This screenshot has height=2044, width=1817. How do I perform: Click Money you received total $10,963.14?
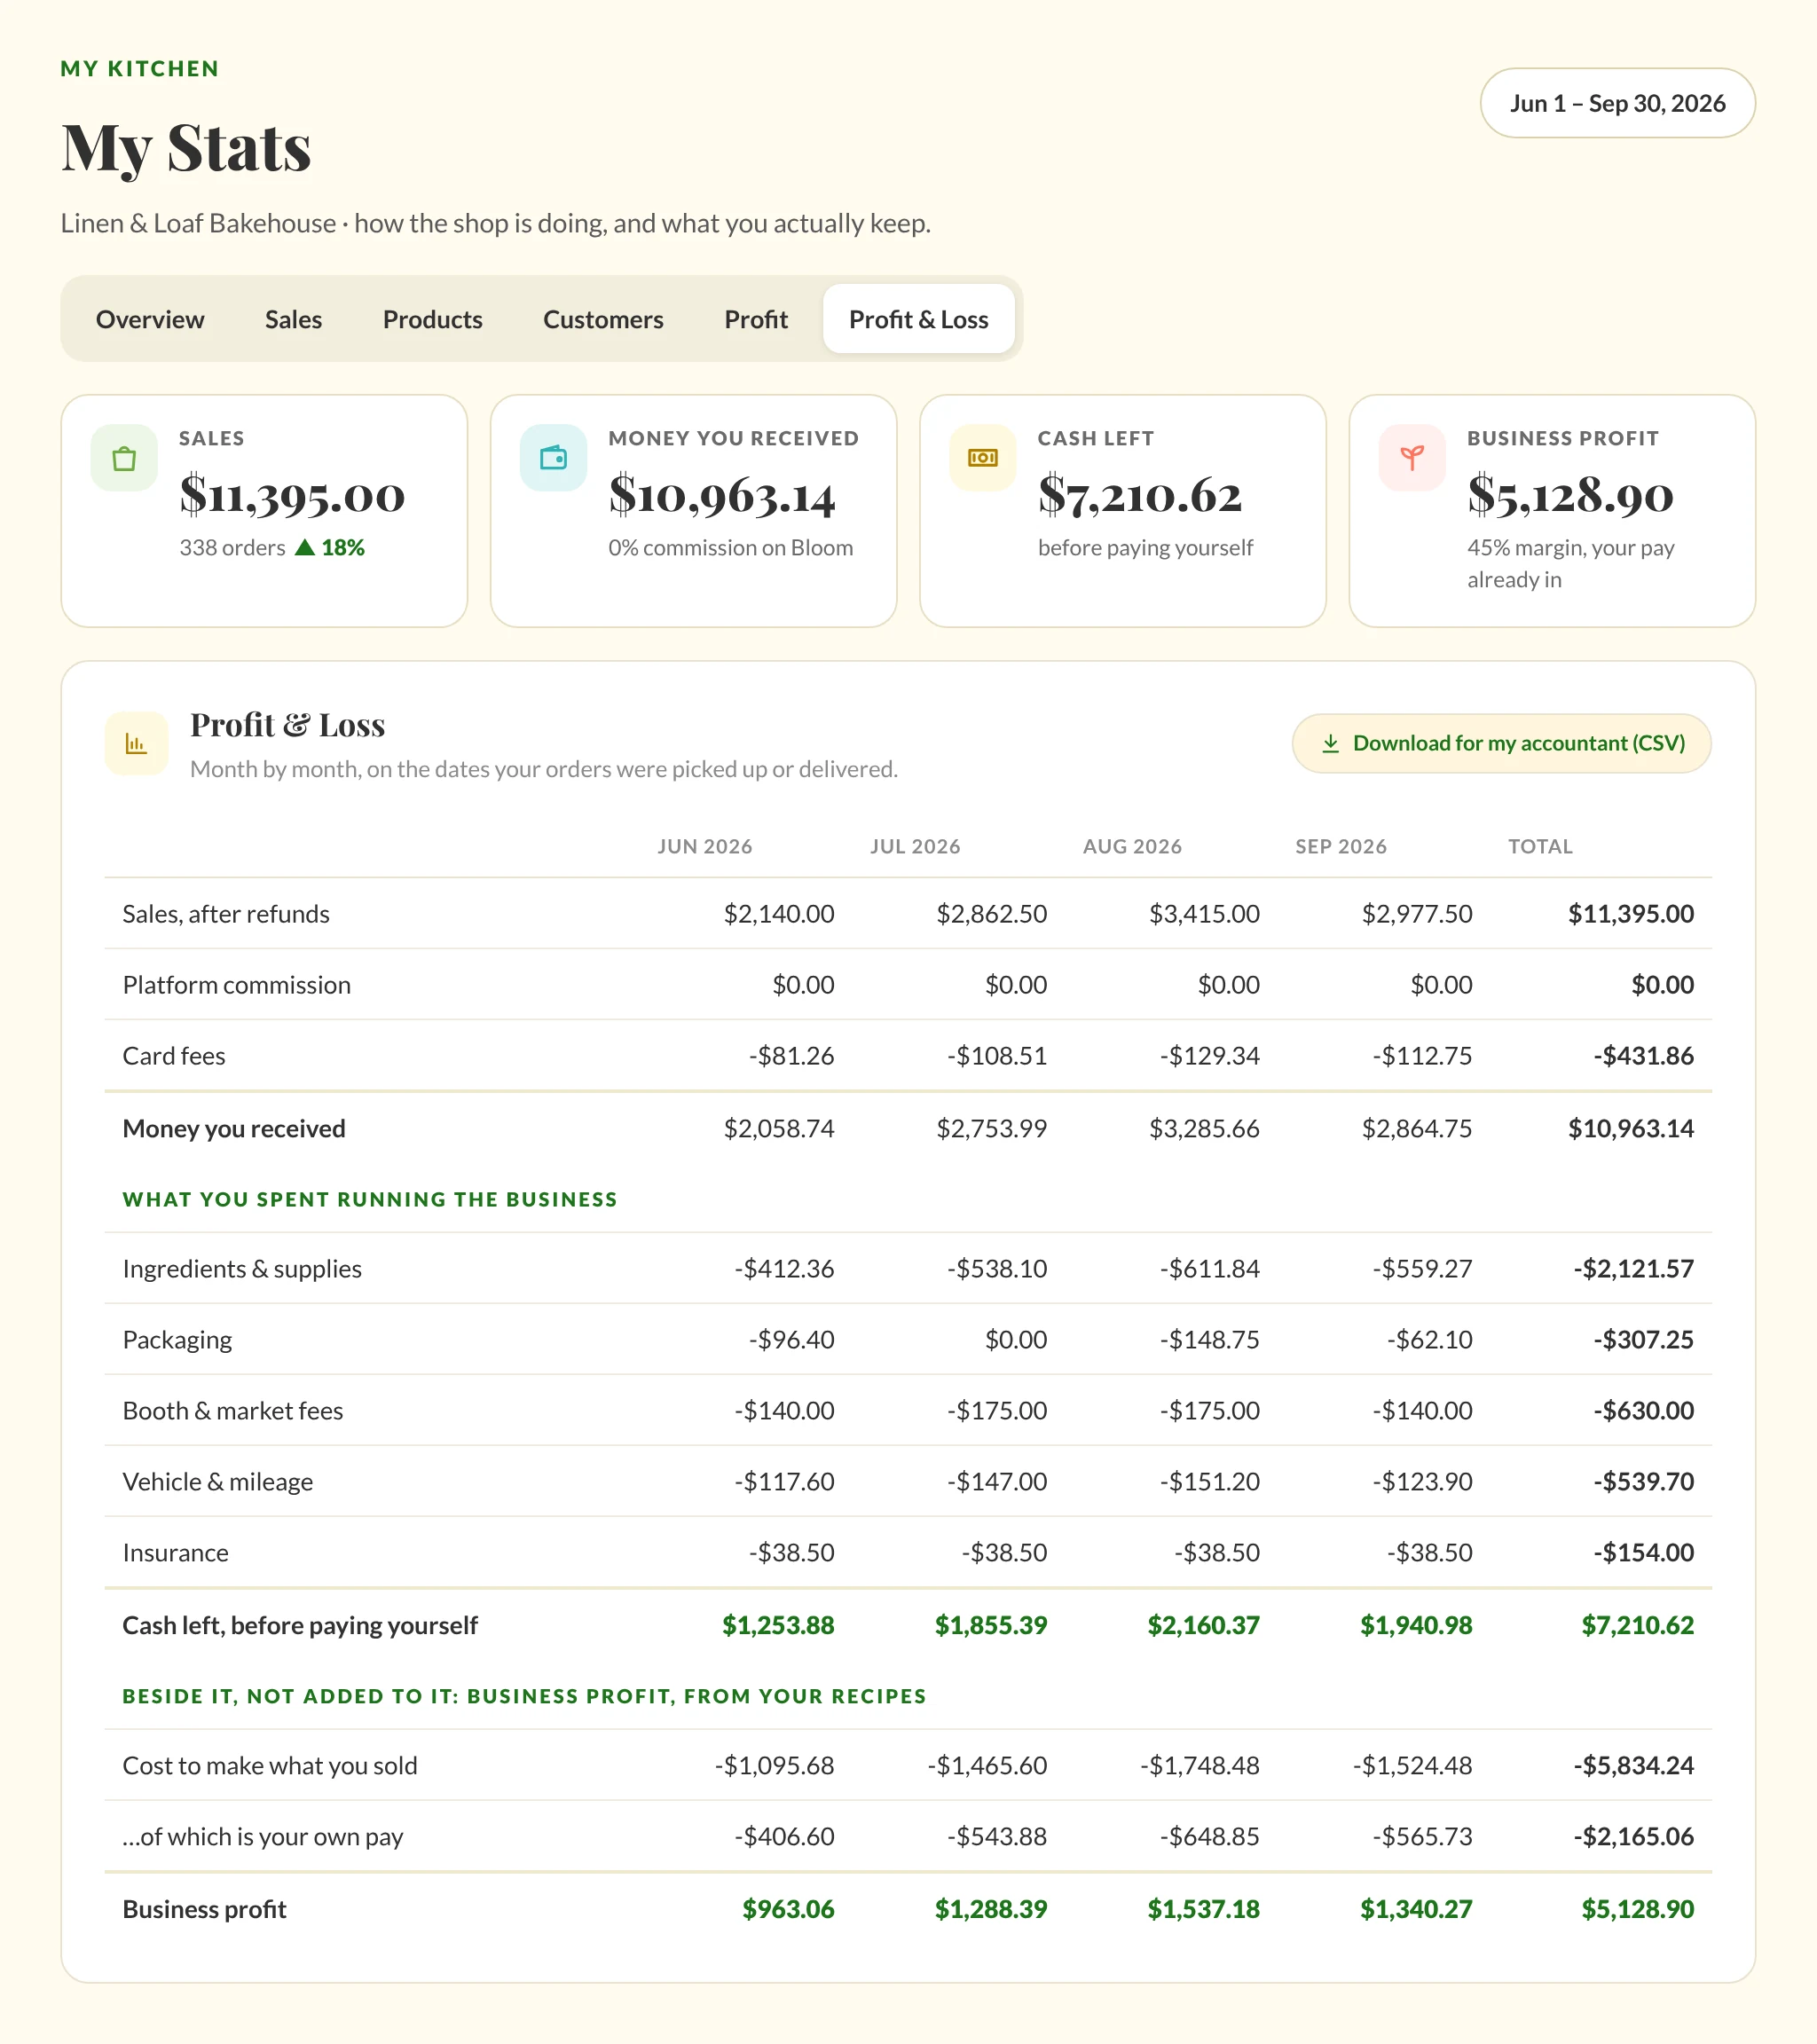pyautogui.click(x=1631, y=1129)
